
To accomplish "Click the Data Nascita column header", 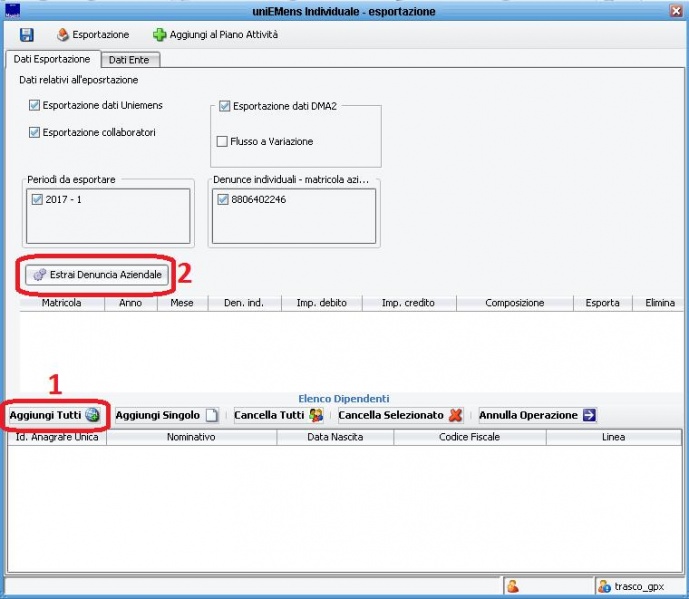I will [335, 437].
